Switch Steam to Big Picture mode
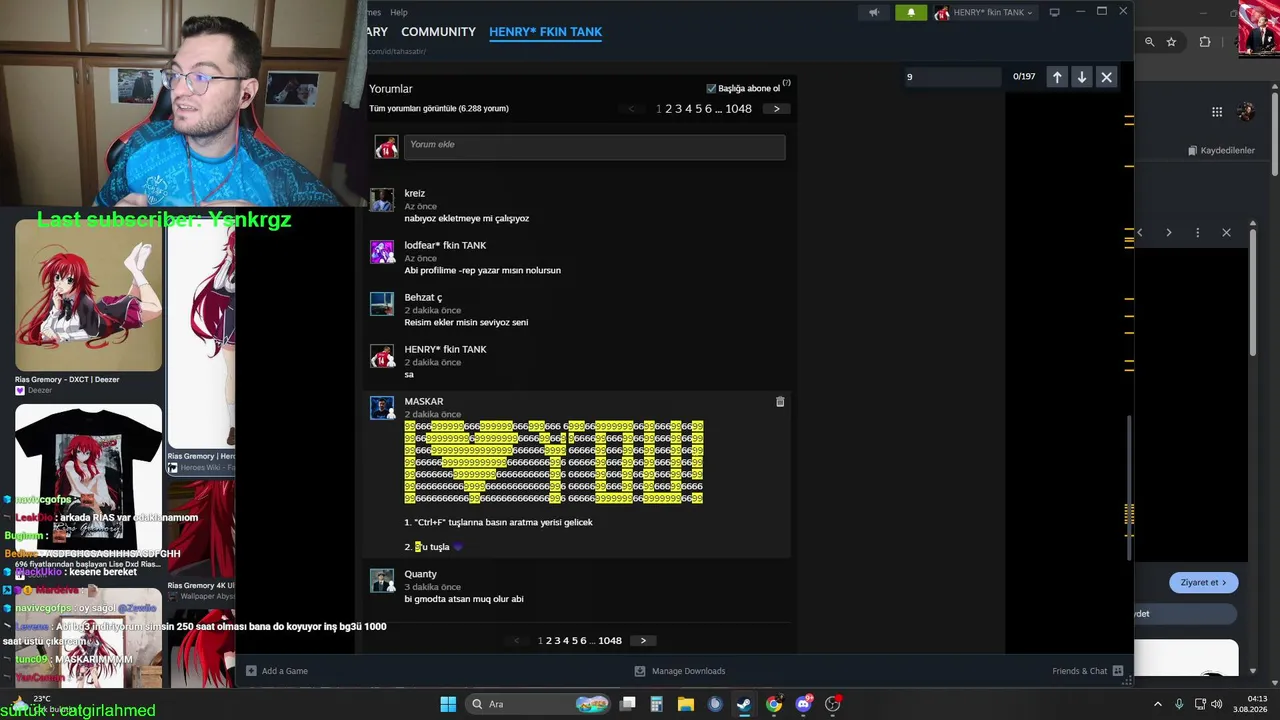Screen dimensions: 1280x720 point(1054,12)
